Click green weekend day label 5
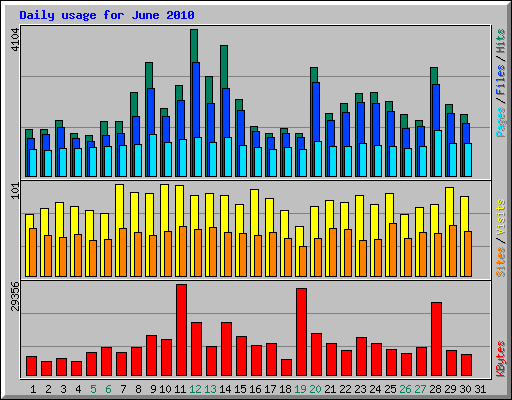Screen dimensions: 512x400 click(x=93, y=389)
